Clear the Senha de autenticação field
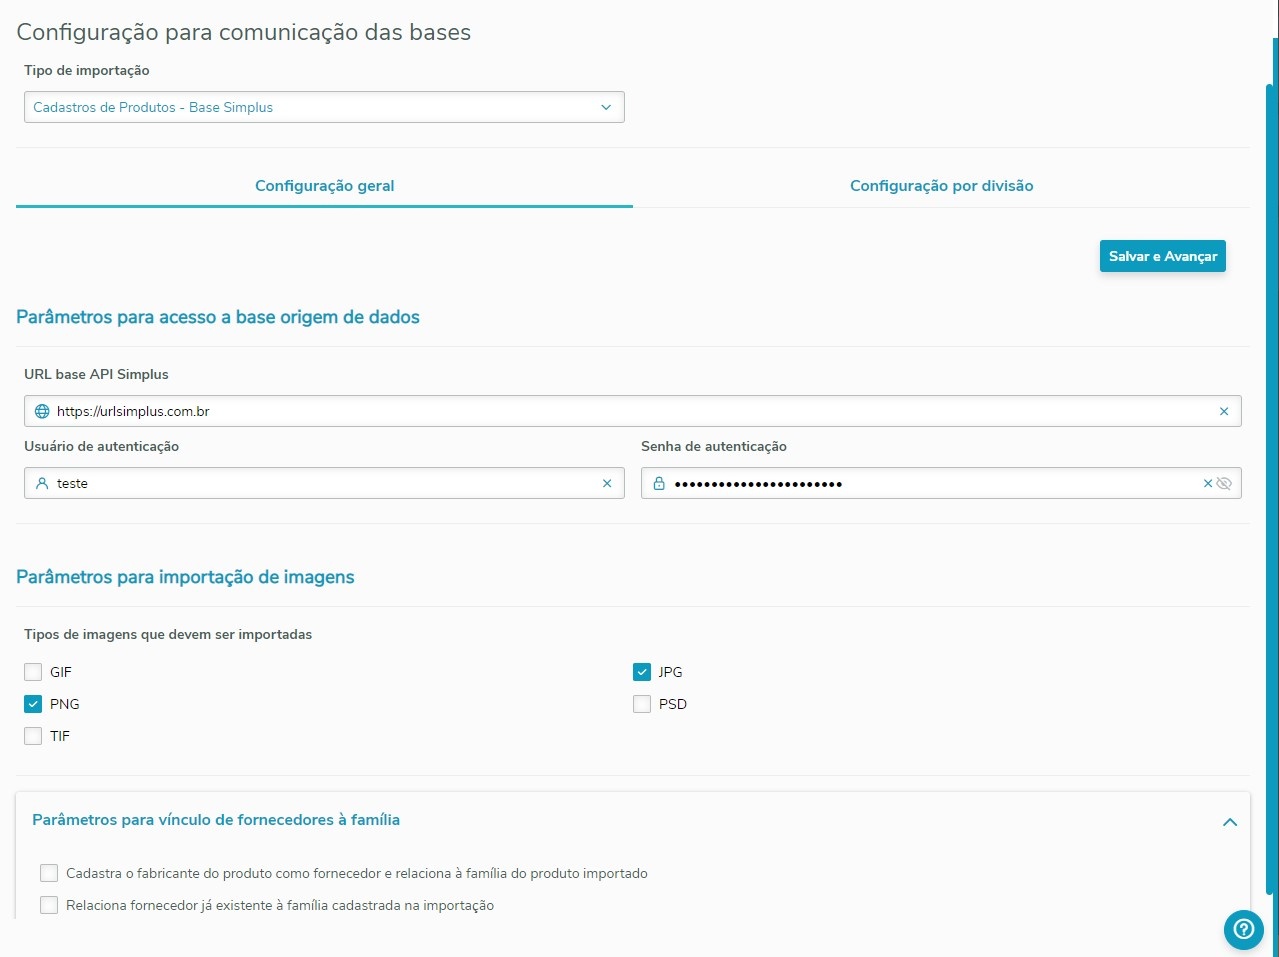Screen dimensions: 1279x957 pyautogui.click(x=1208, y=483)
